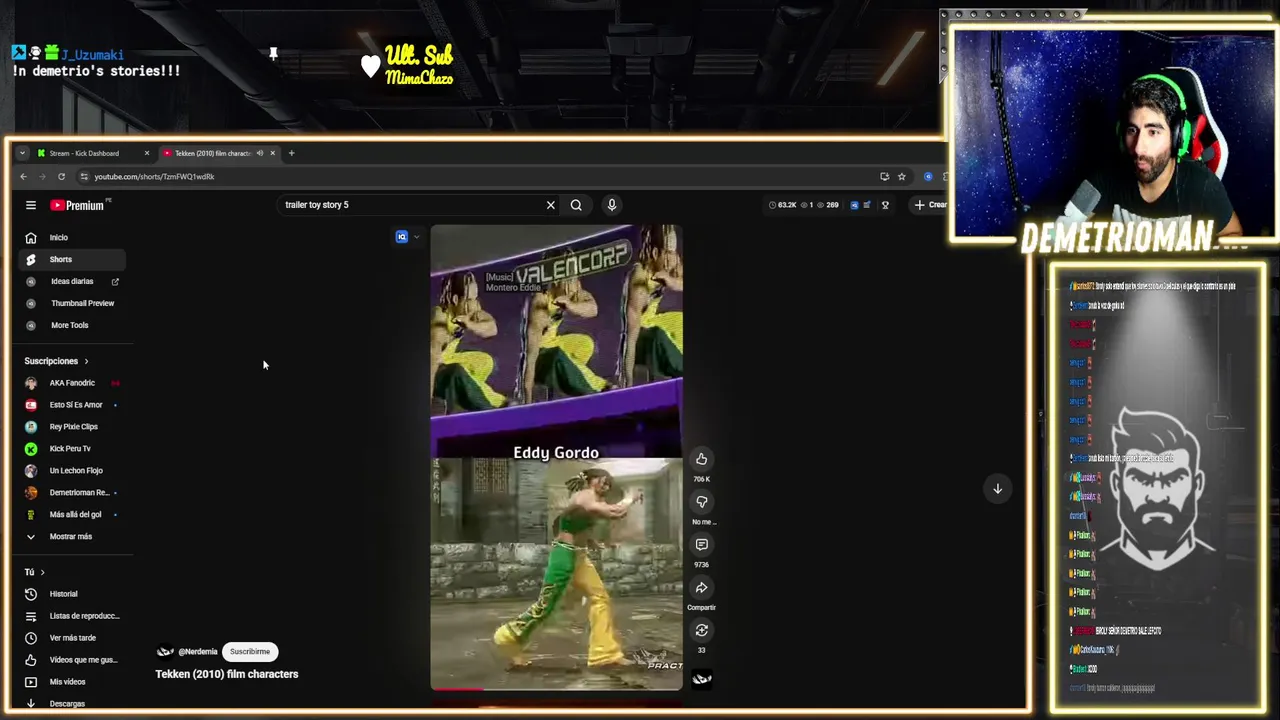Expand the vidIQ dropdown beside the short
This screenshot has height=720, width=1280.
pos(416,237)
